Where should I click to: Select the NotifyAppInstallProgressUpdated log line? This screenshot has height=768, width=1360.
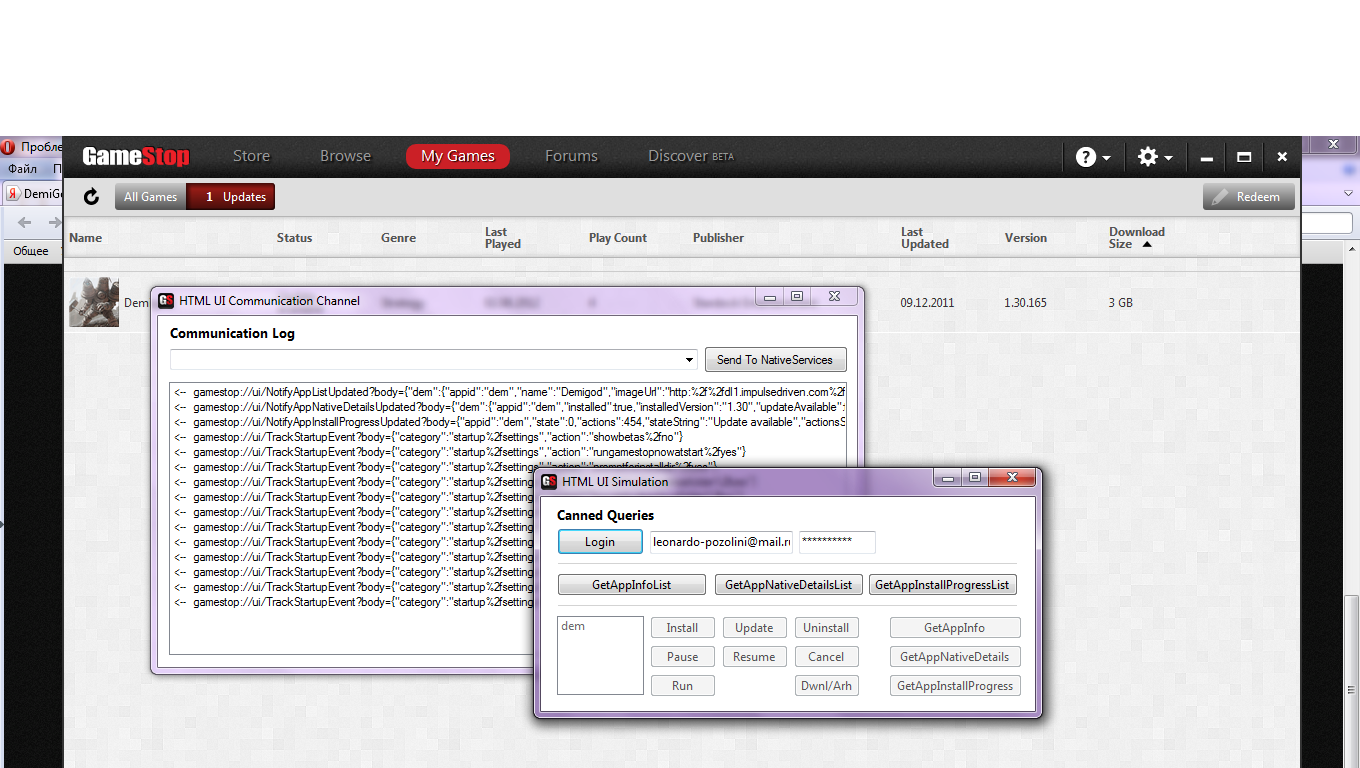point(509,422)
